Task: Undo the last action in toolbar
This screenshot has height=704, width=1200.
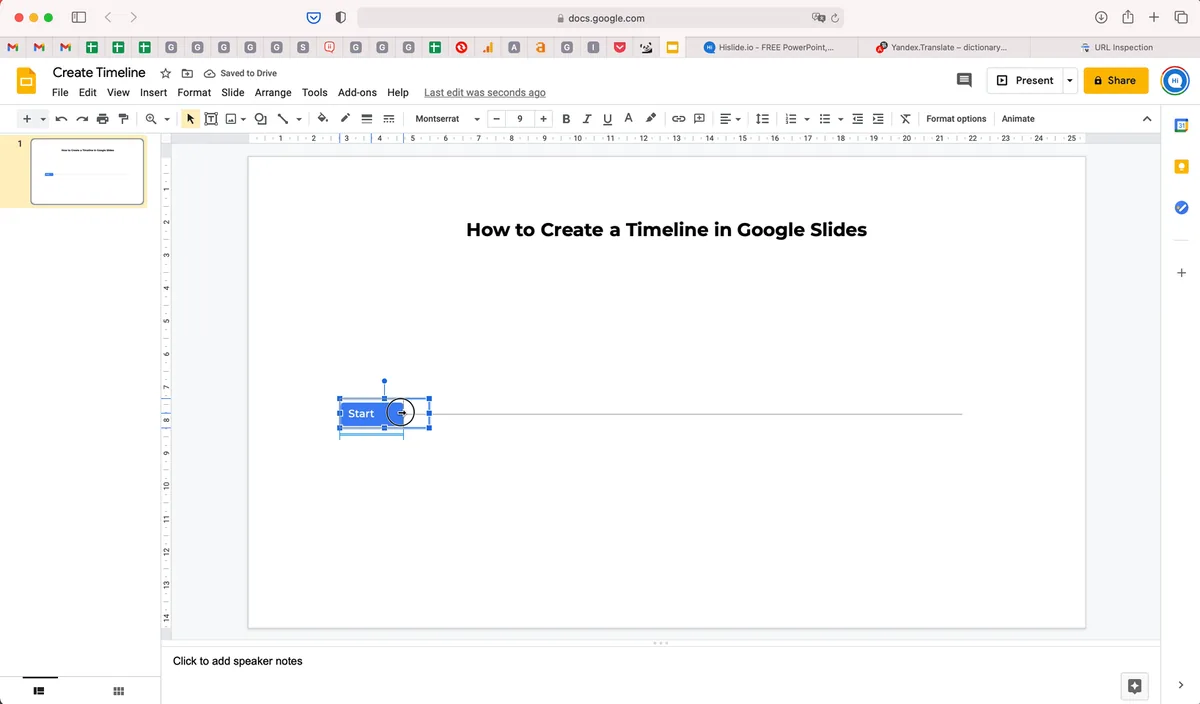Action: tap(62, 119)
